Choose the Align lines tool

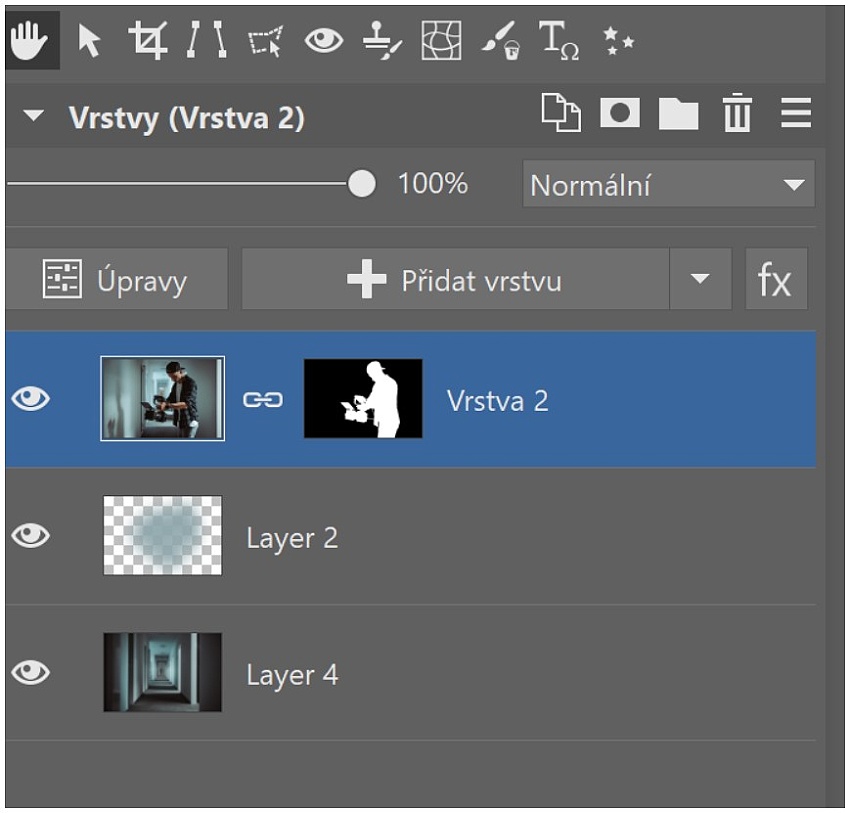pyautogui.click(x=207, y=40)
